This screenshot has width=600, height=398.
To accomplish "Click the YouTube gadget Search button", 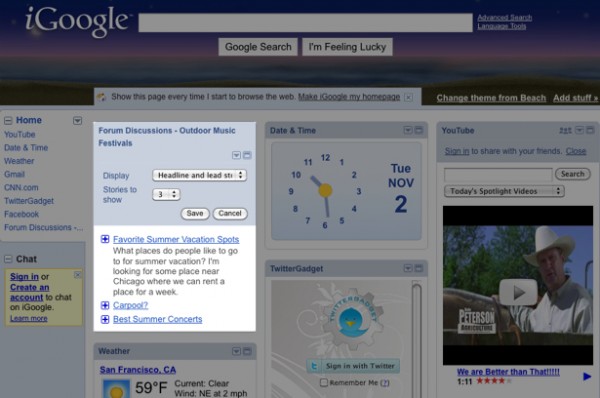I will [572, 174].
